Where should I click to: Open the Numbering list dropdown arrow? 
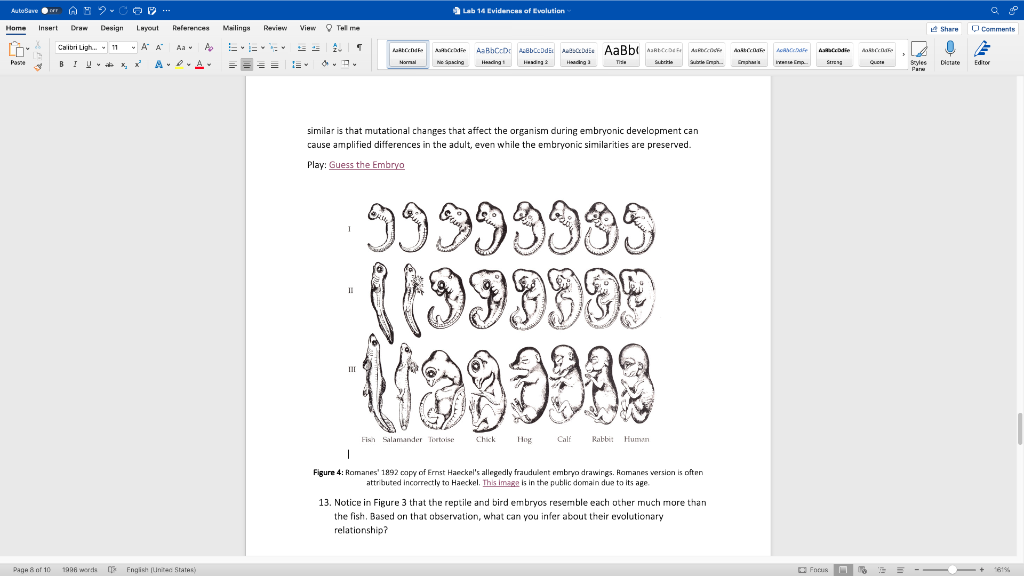point(263,47)
